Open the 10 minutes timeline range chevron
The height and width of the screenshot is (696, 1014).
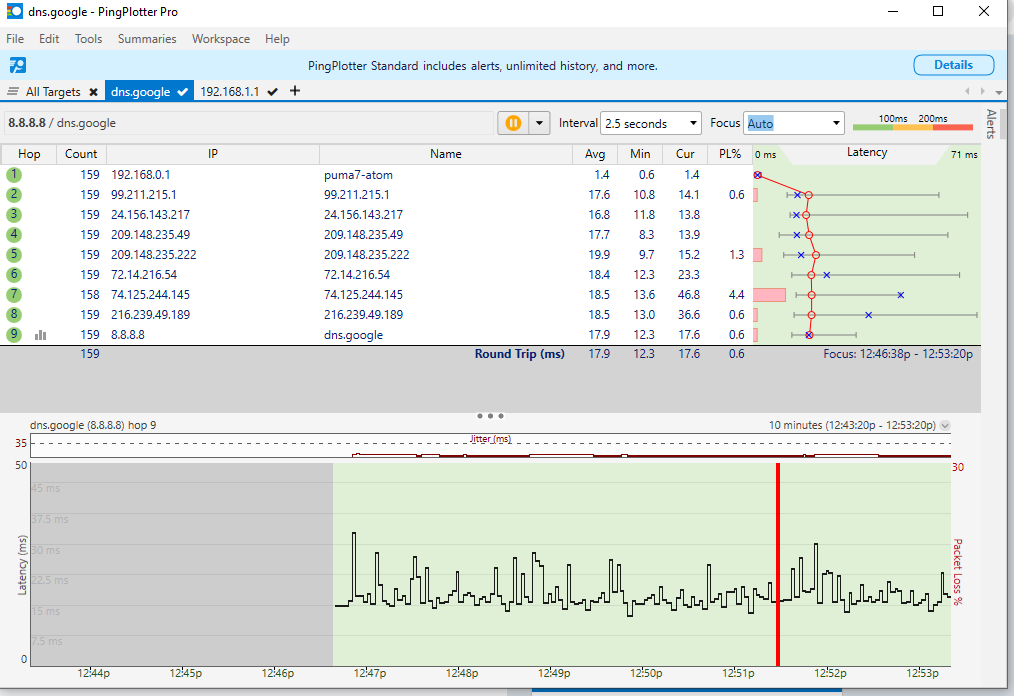tap(945, 426)
